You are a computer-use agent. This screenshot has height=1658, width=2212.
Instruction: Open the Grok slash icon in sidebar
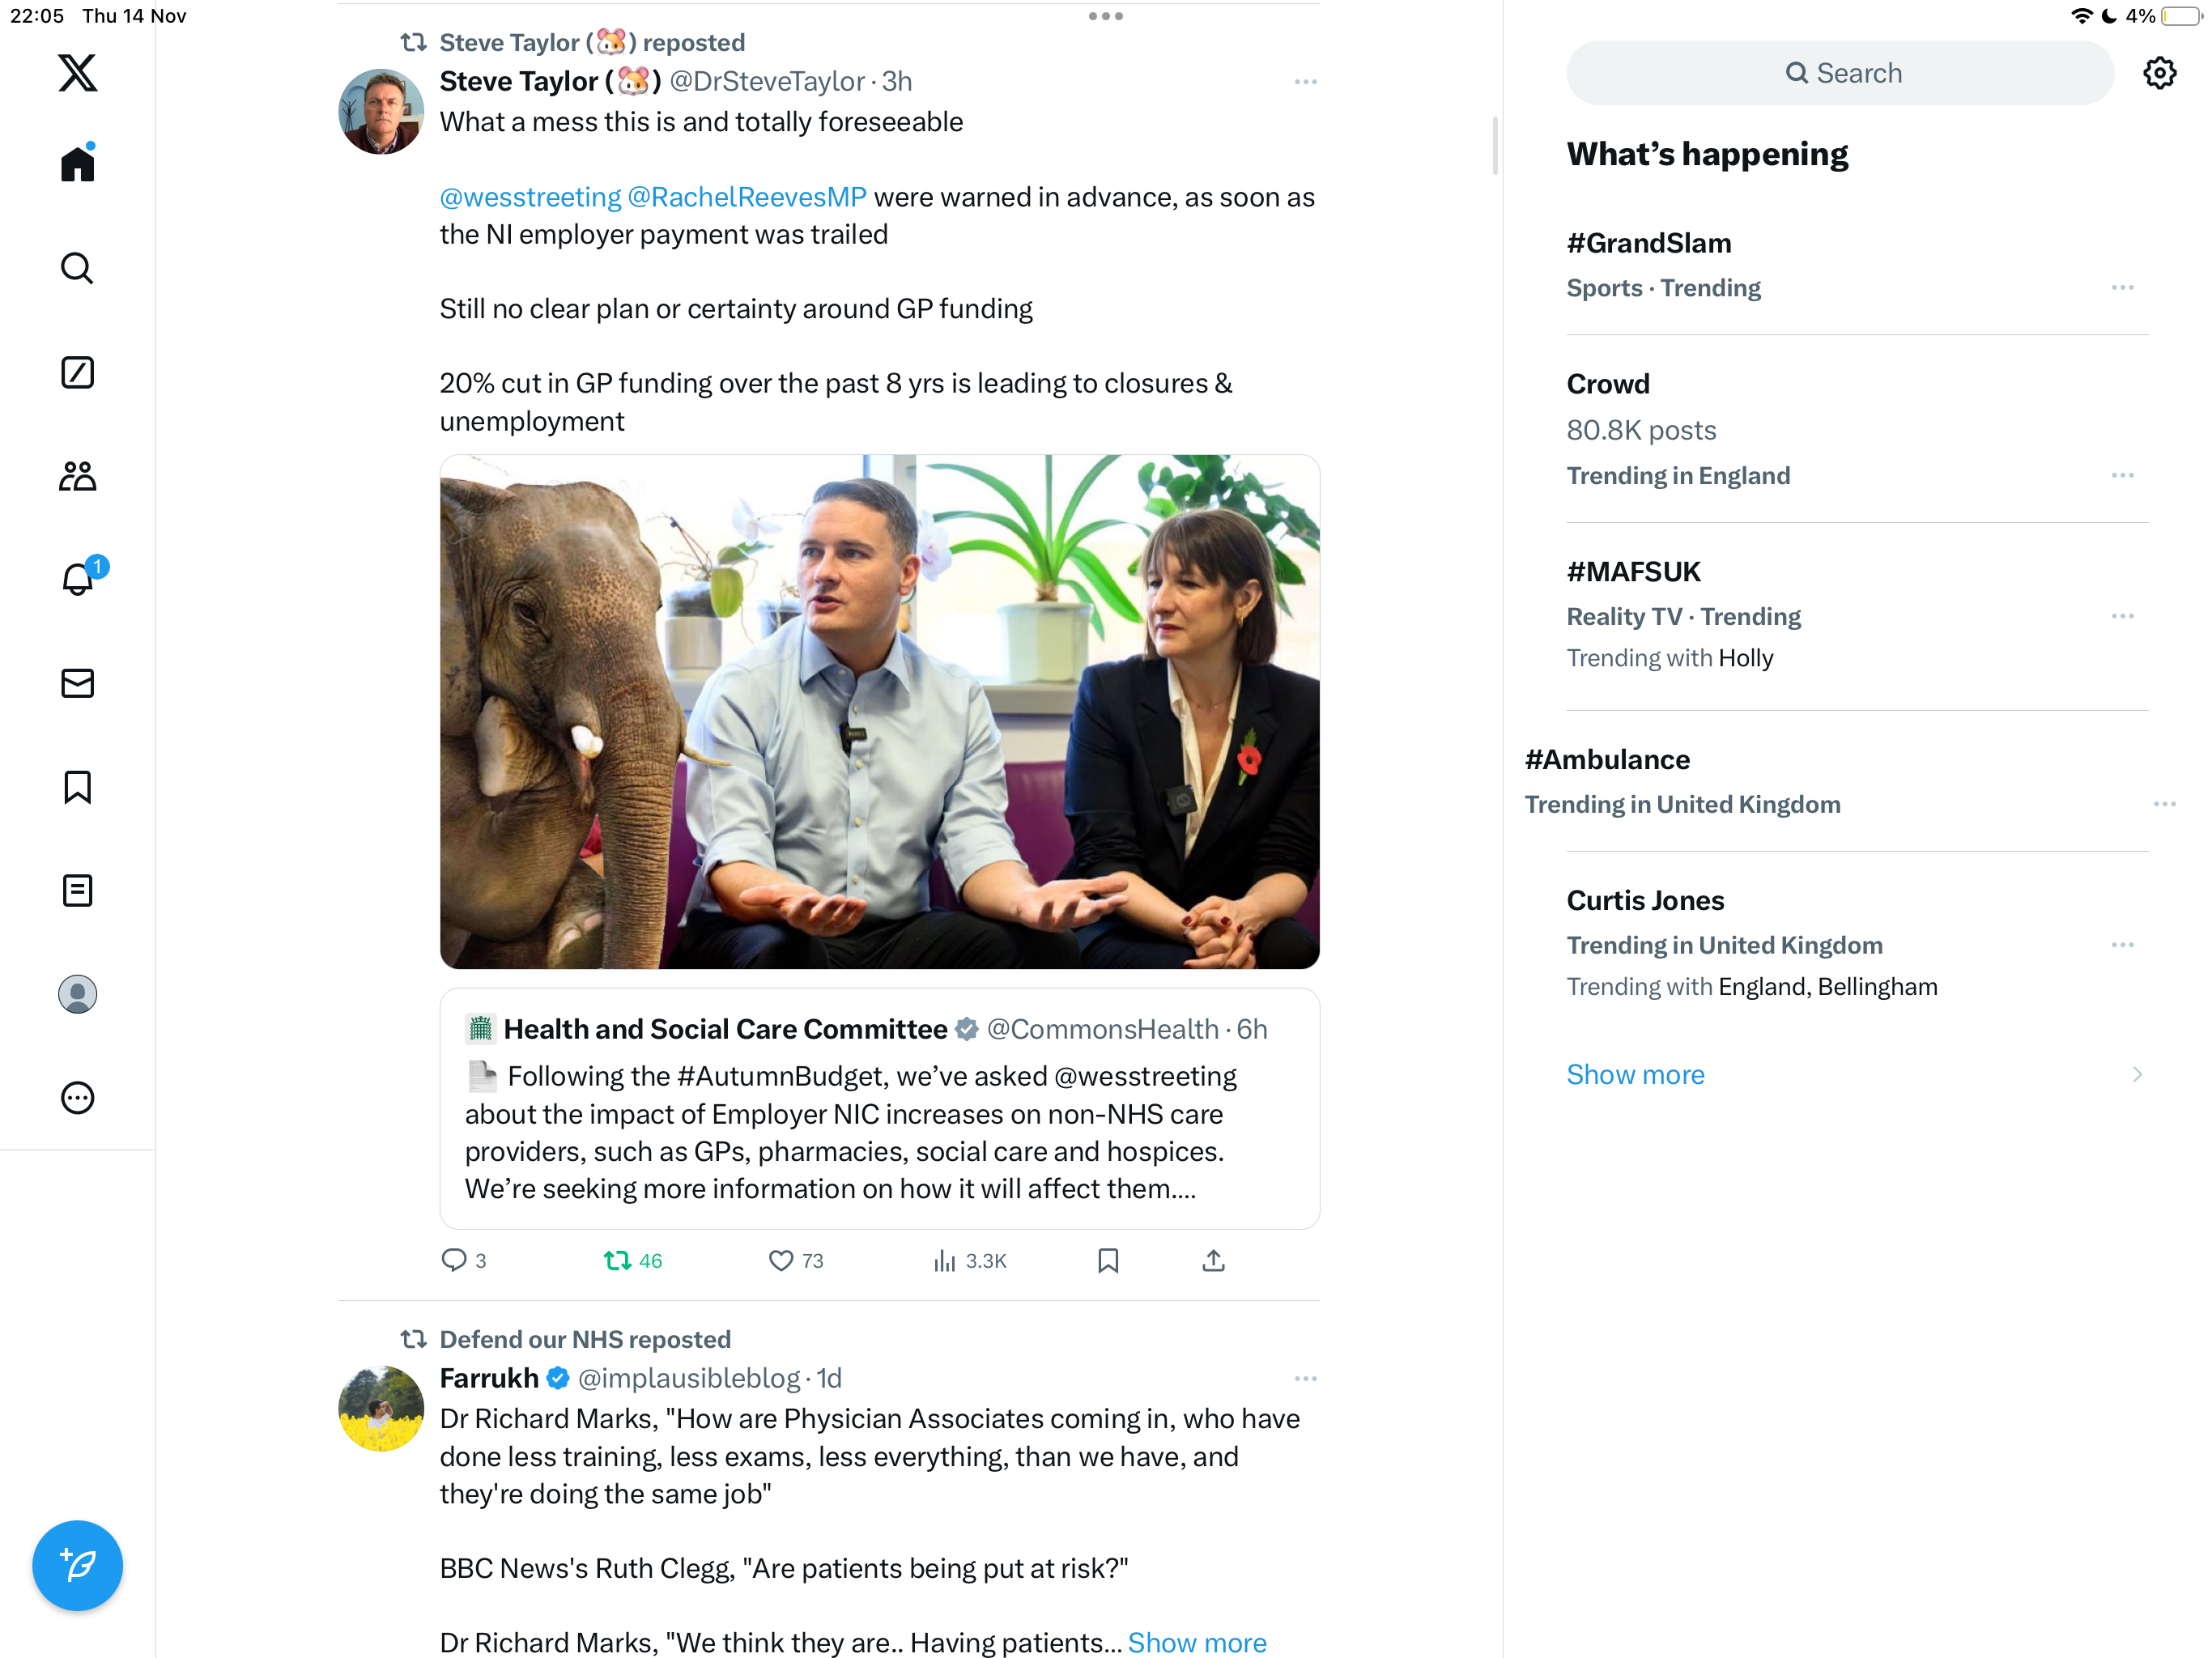coord(77,372)
